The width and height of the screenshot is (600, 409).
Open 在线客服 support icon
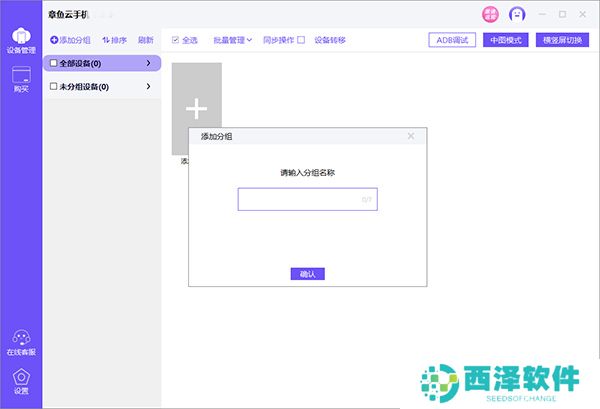click(21, 343)
